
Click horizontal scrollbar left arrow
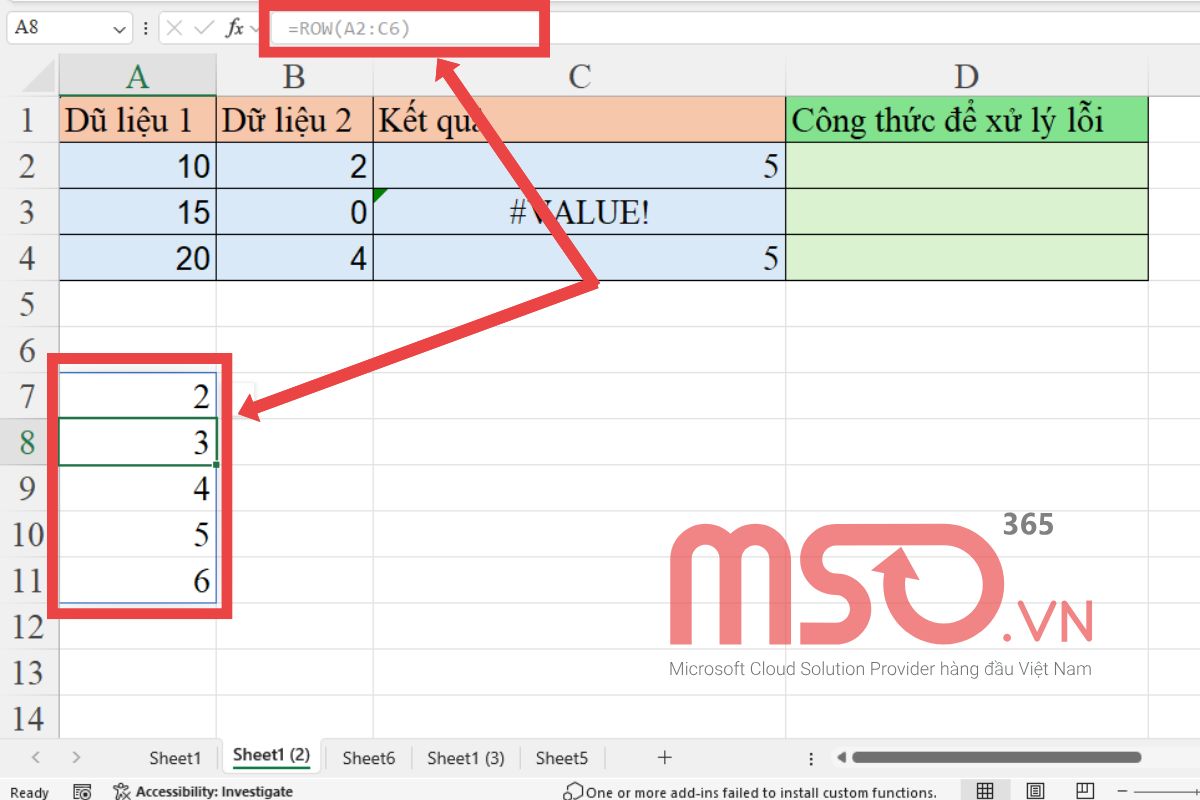pyautogui.click(x=841, y=758)
